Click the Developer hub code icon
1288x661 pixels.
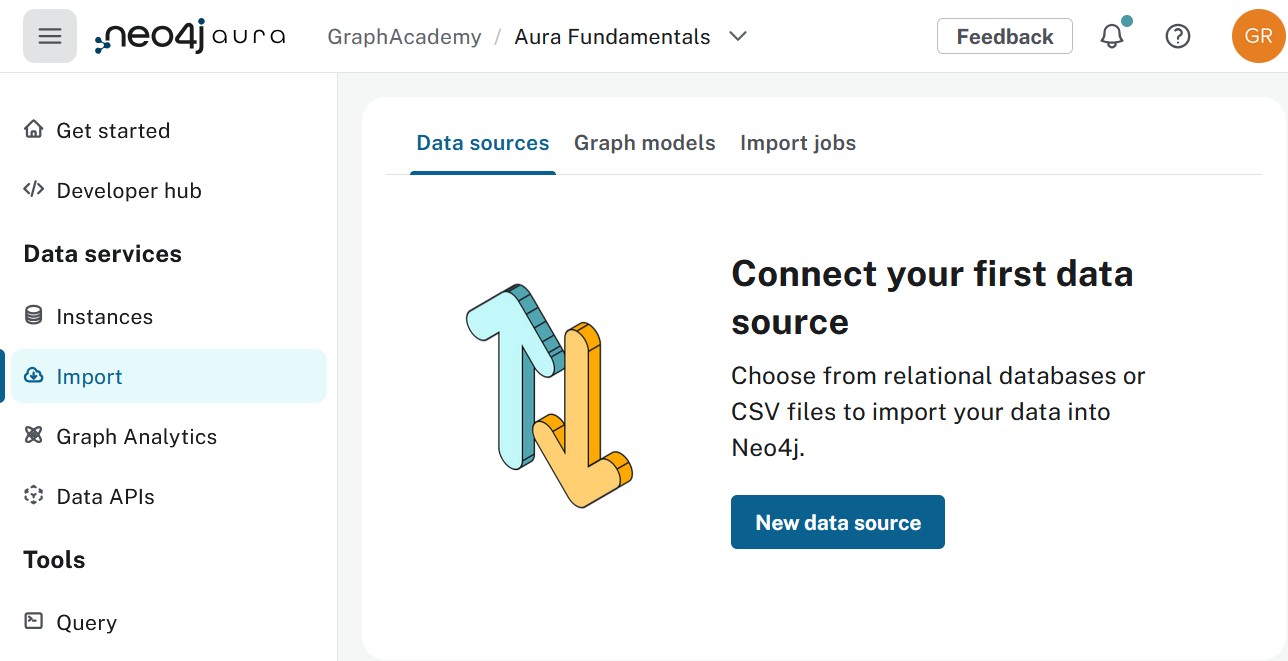[x=33, y=190]
